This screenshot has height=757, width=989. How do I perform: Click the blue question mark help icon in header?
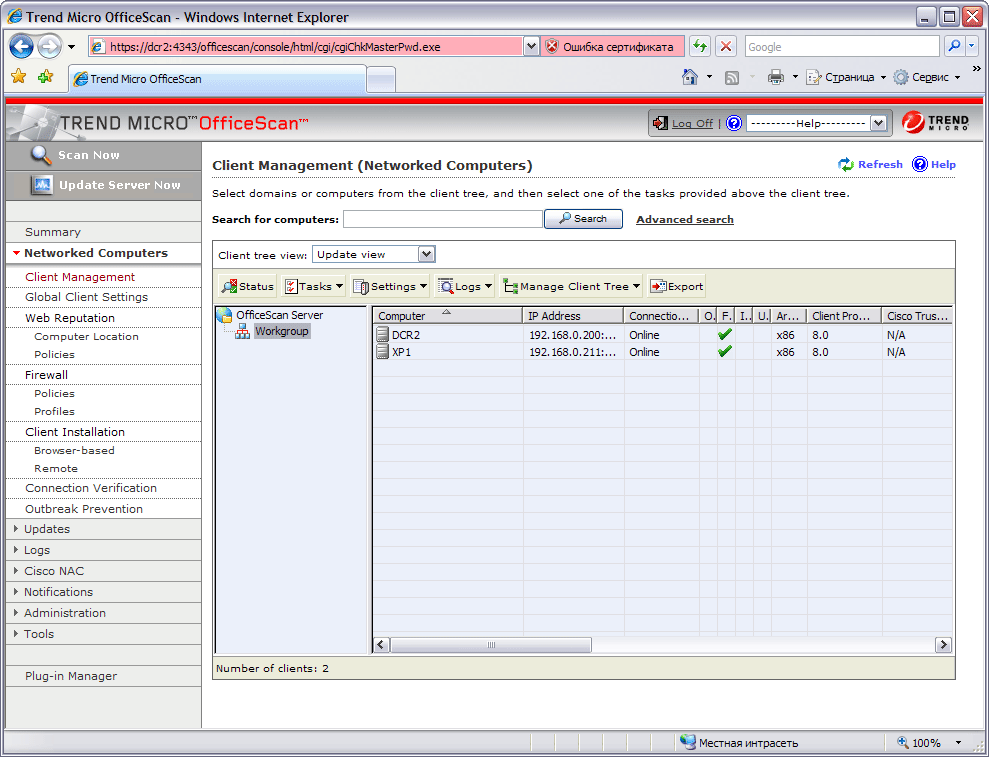click(x=734, y=123)
